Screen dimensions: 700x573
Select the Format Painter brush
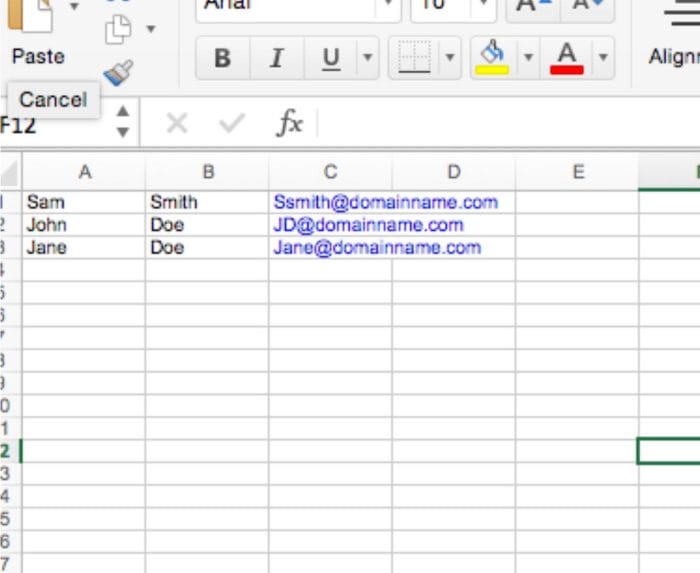point(118,72)
